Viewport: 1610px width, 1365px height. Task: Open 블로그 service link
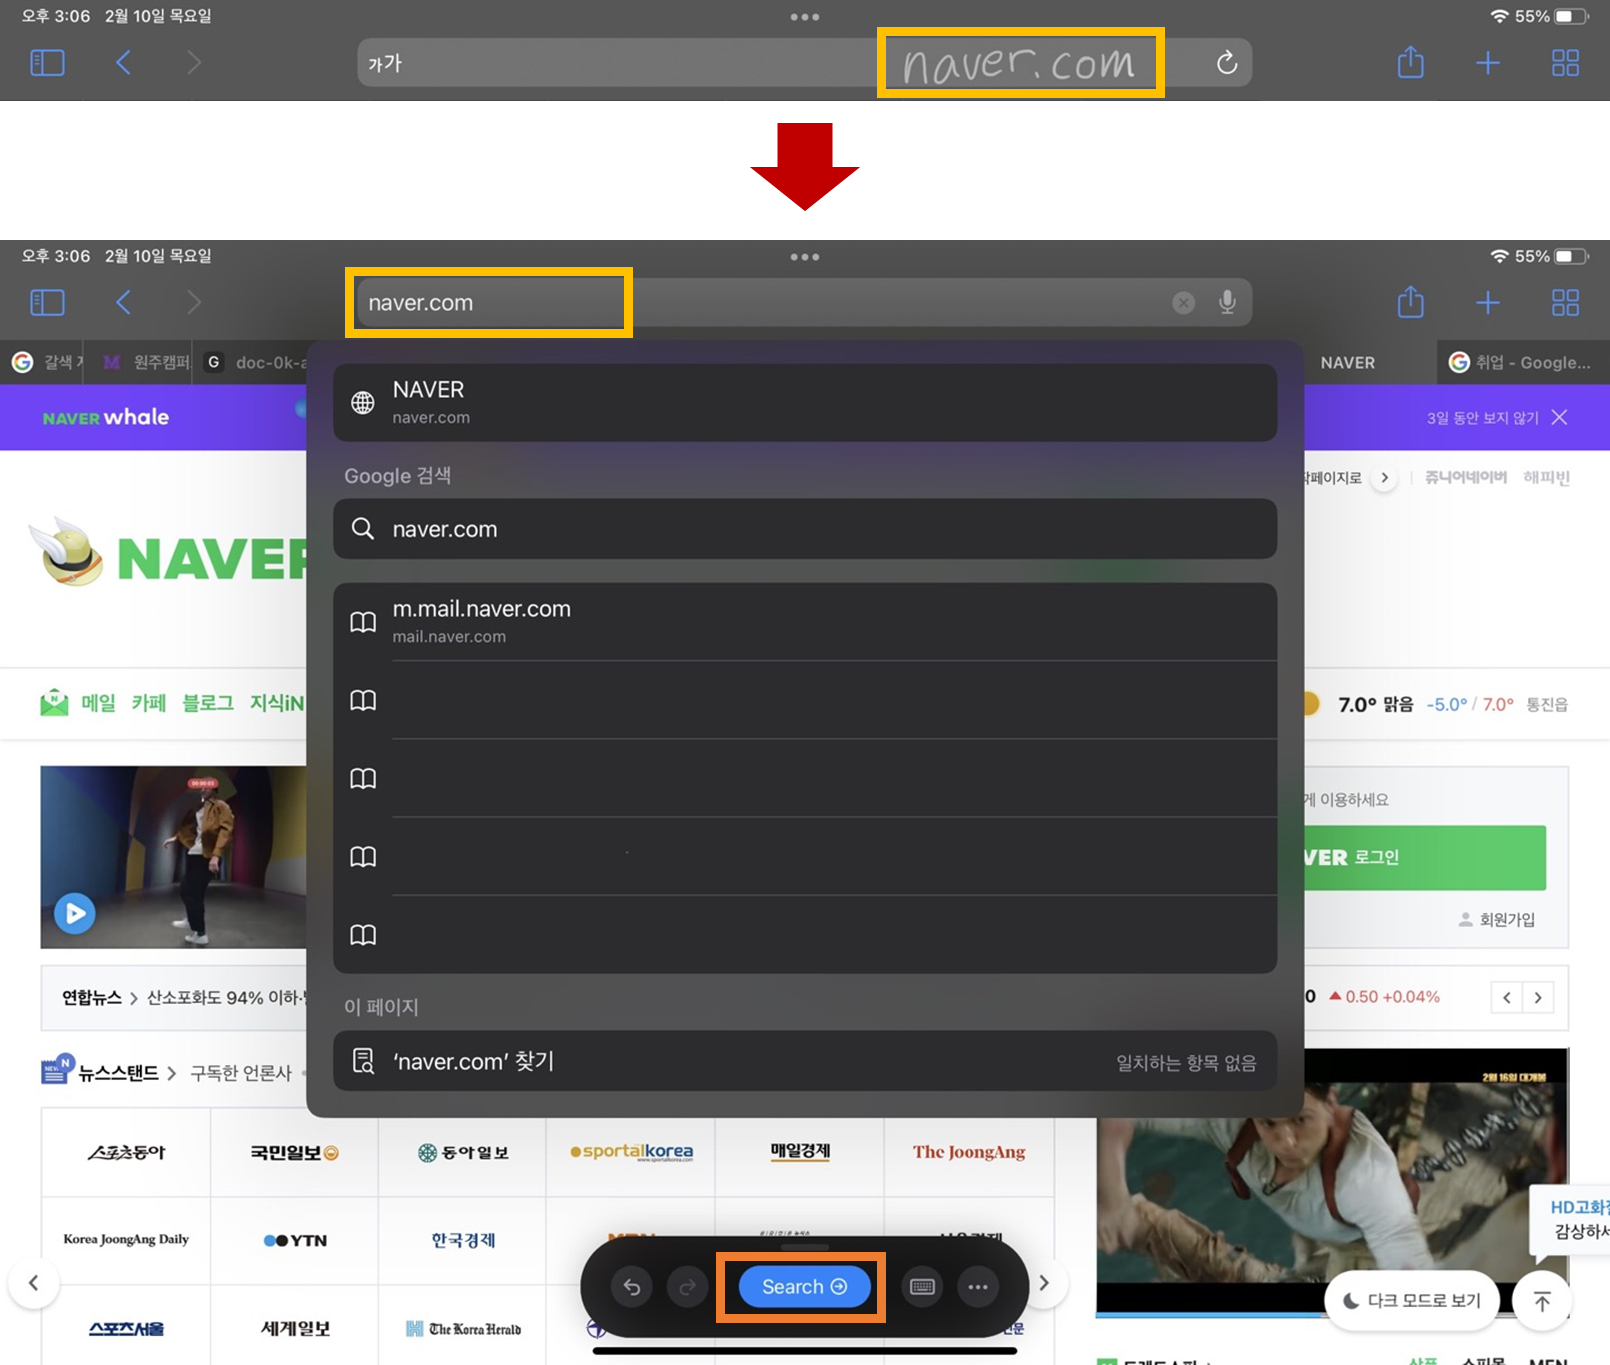pyautogui.click(x=208, y=703)
